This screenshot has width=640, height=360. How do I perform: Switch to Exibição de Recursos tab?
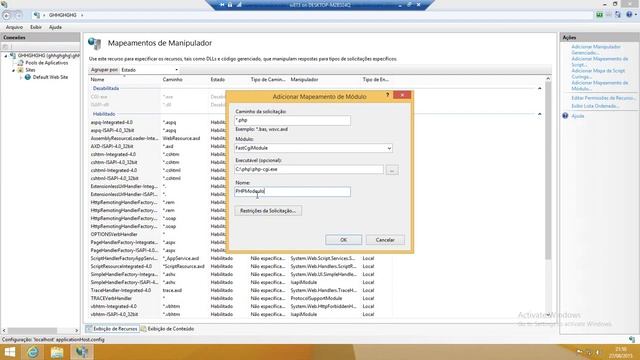111,329
